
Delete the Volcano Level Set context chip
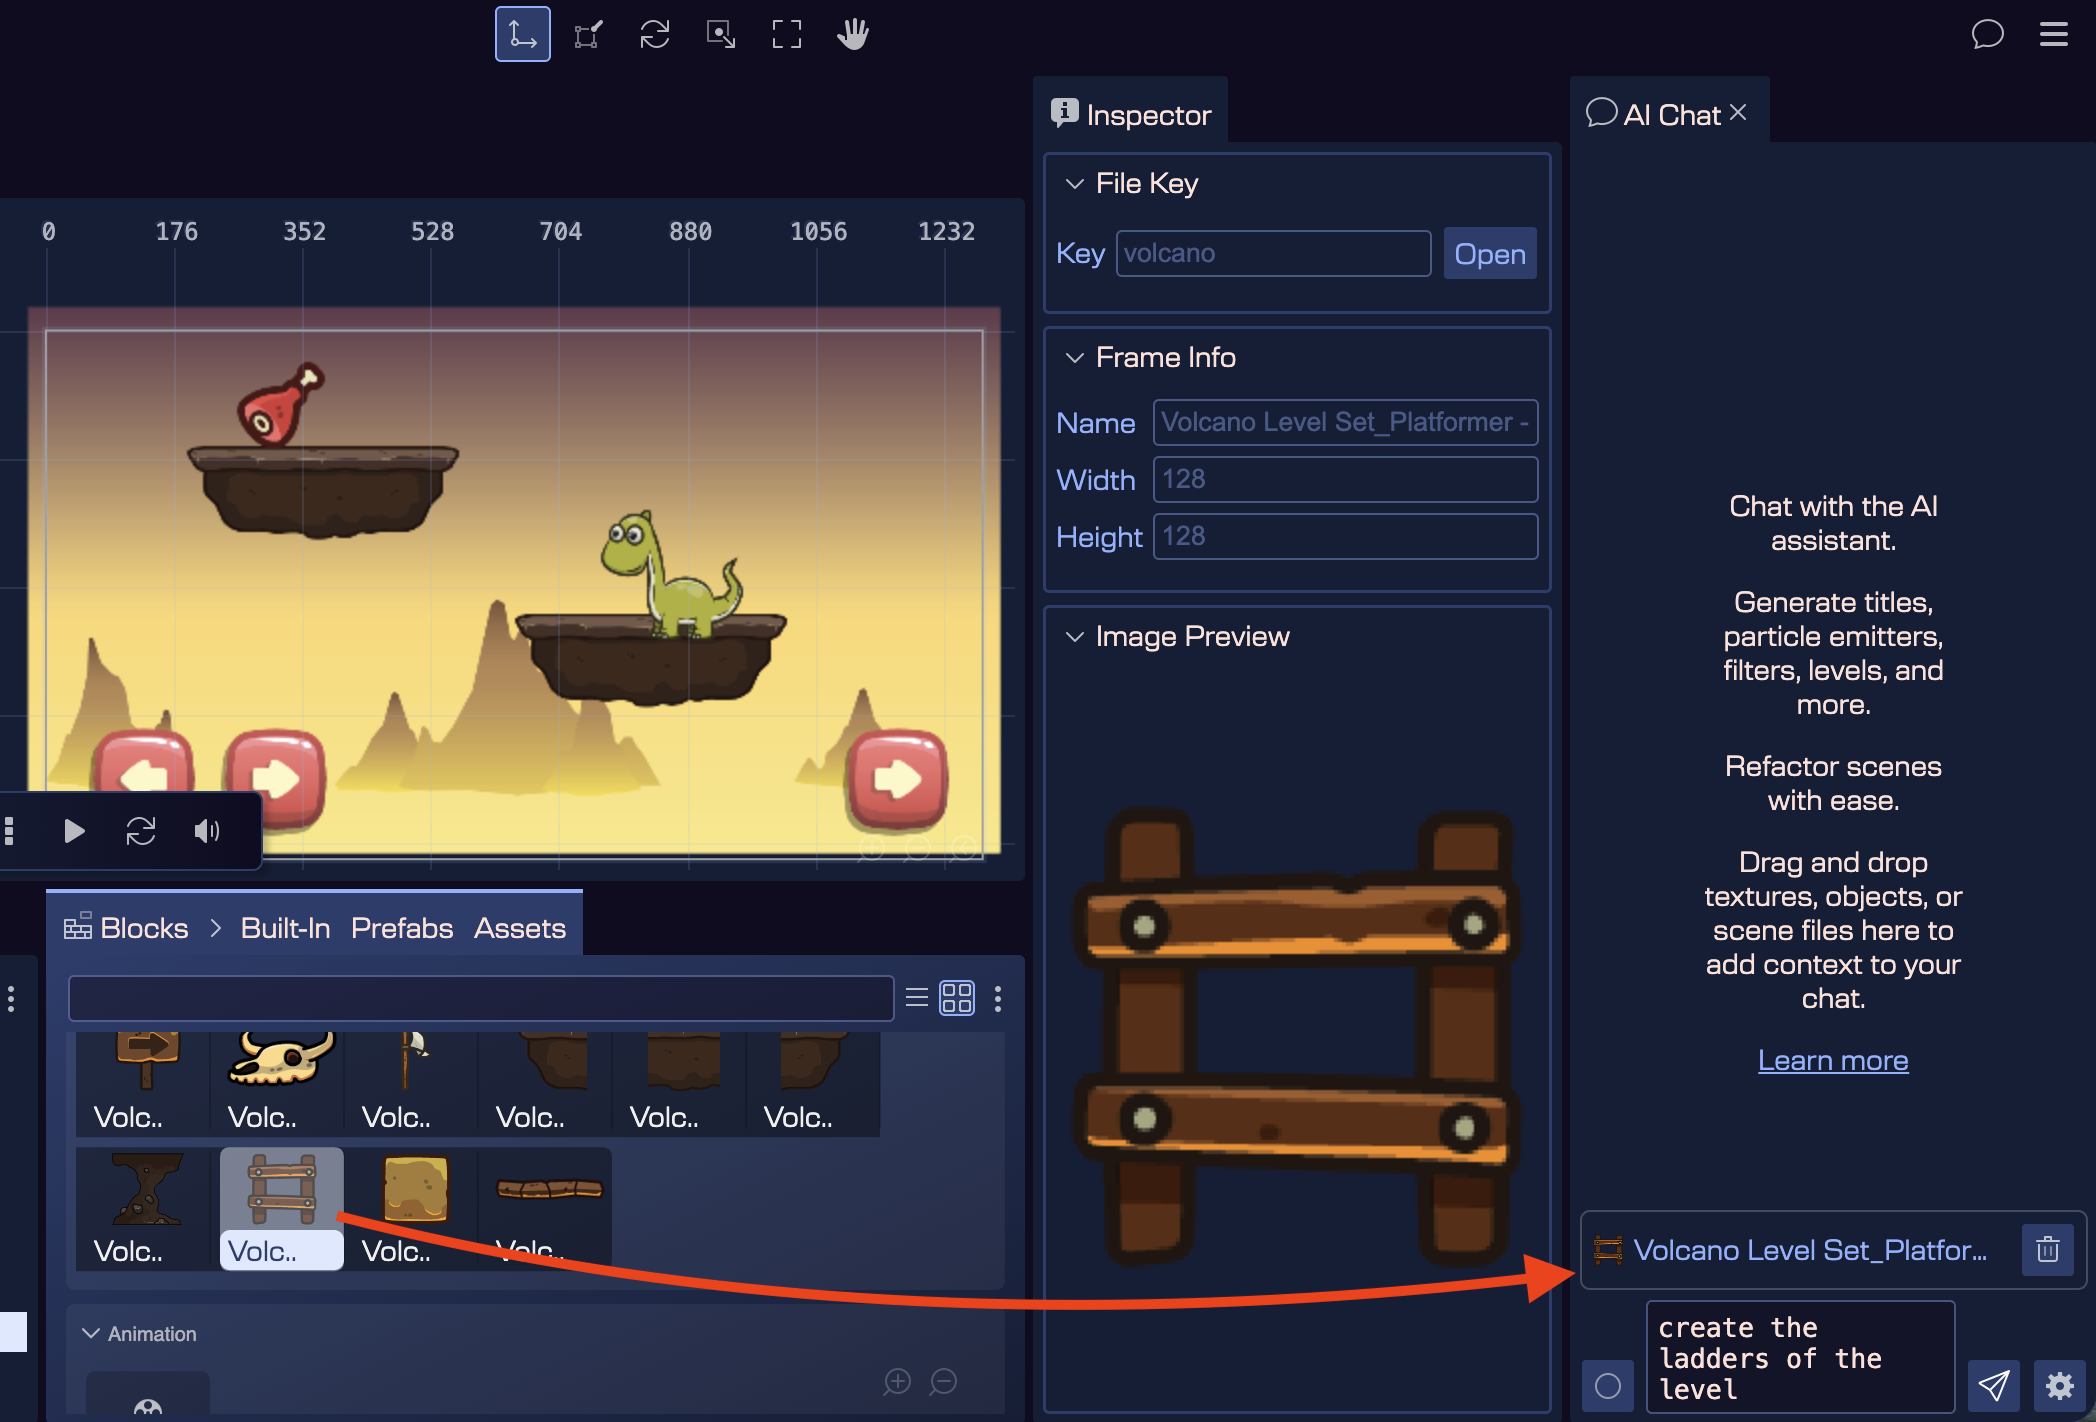[2046, 1249]
